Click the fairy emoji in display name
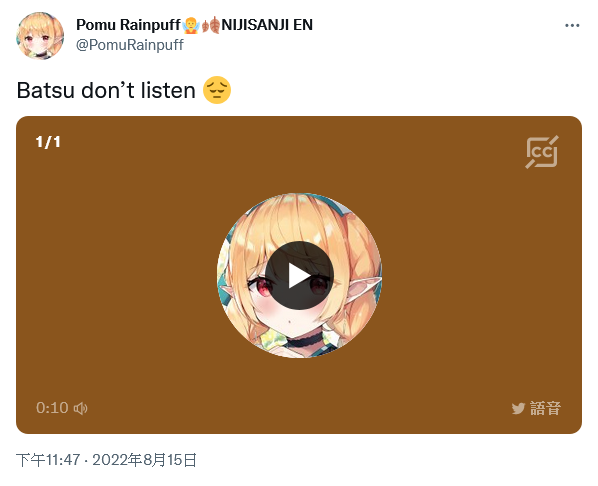598x486 pixels. click(191, 25)
